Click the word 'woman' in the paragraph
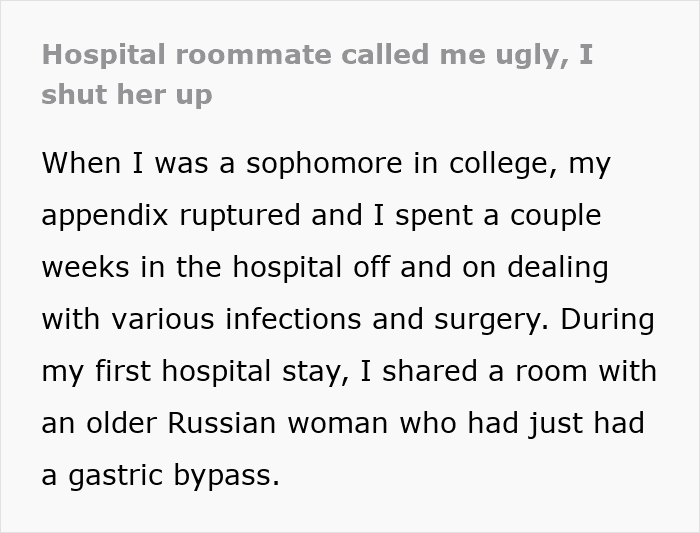The image size is (700, 533). tap(338, 424)
